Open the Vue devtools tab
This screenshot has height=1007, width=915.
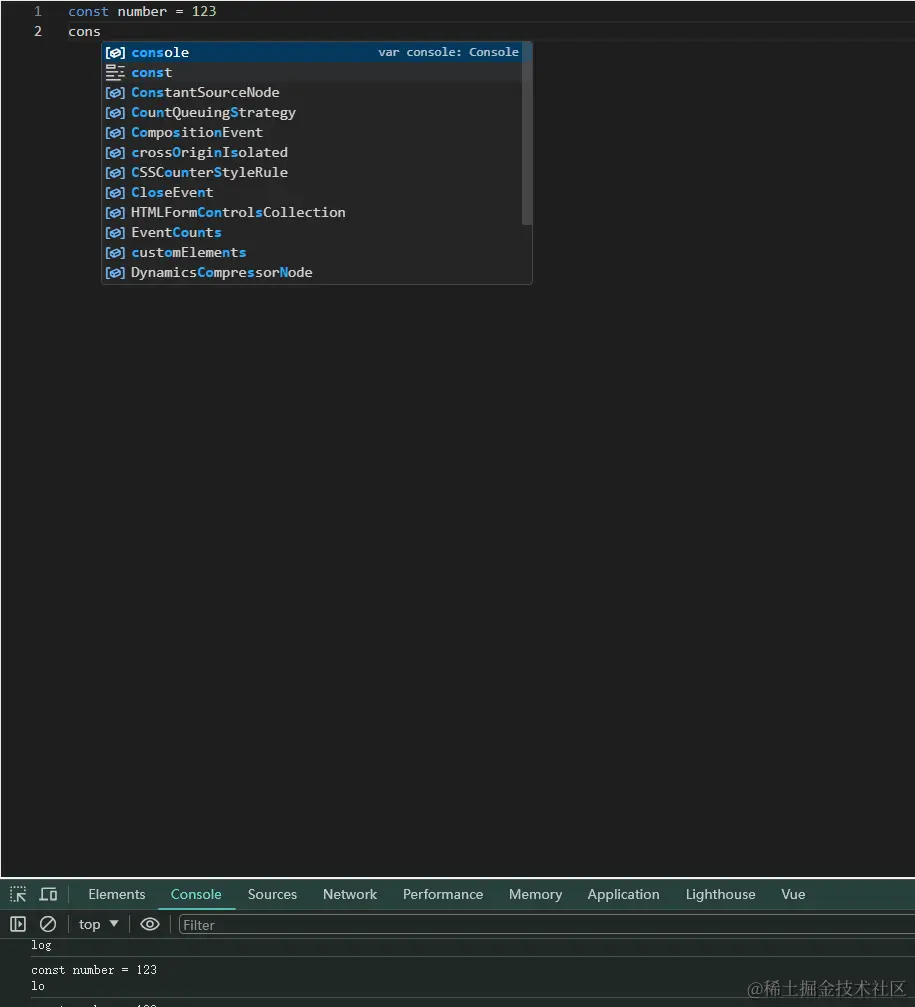793,894
